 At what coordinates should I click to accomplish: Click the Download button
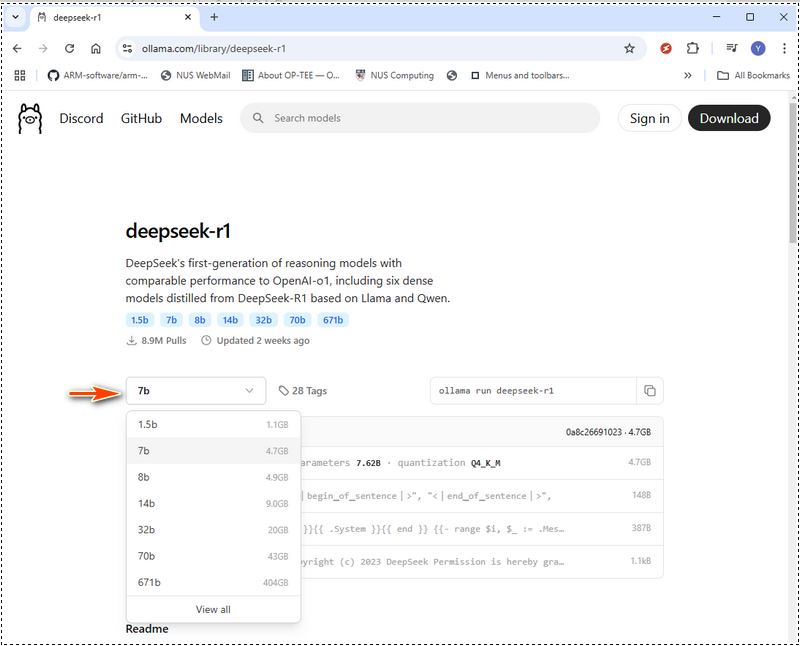click(x=729, y=118)
